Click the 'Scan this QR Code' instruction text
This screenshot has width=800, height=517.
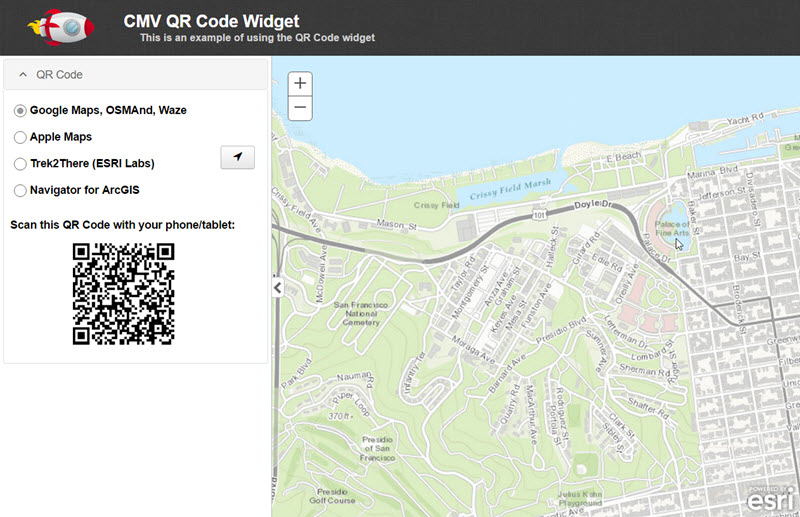[122, 225]
